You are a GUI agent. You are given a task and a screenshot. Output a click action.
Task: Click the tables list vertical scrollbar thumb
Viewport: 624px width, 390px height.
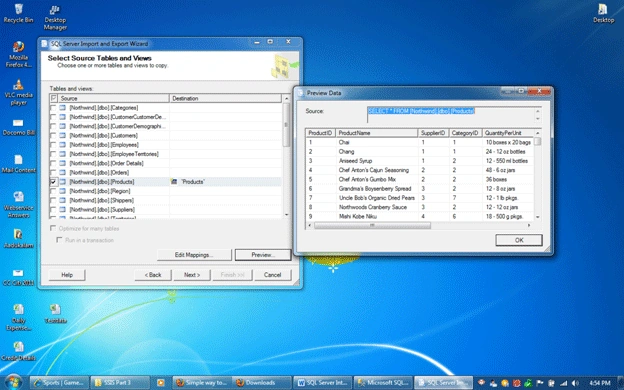(x=286, y=125)
